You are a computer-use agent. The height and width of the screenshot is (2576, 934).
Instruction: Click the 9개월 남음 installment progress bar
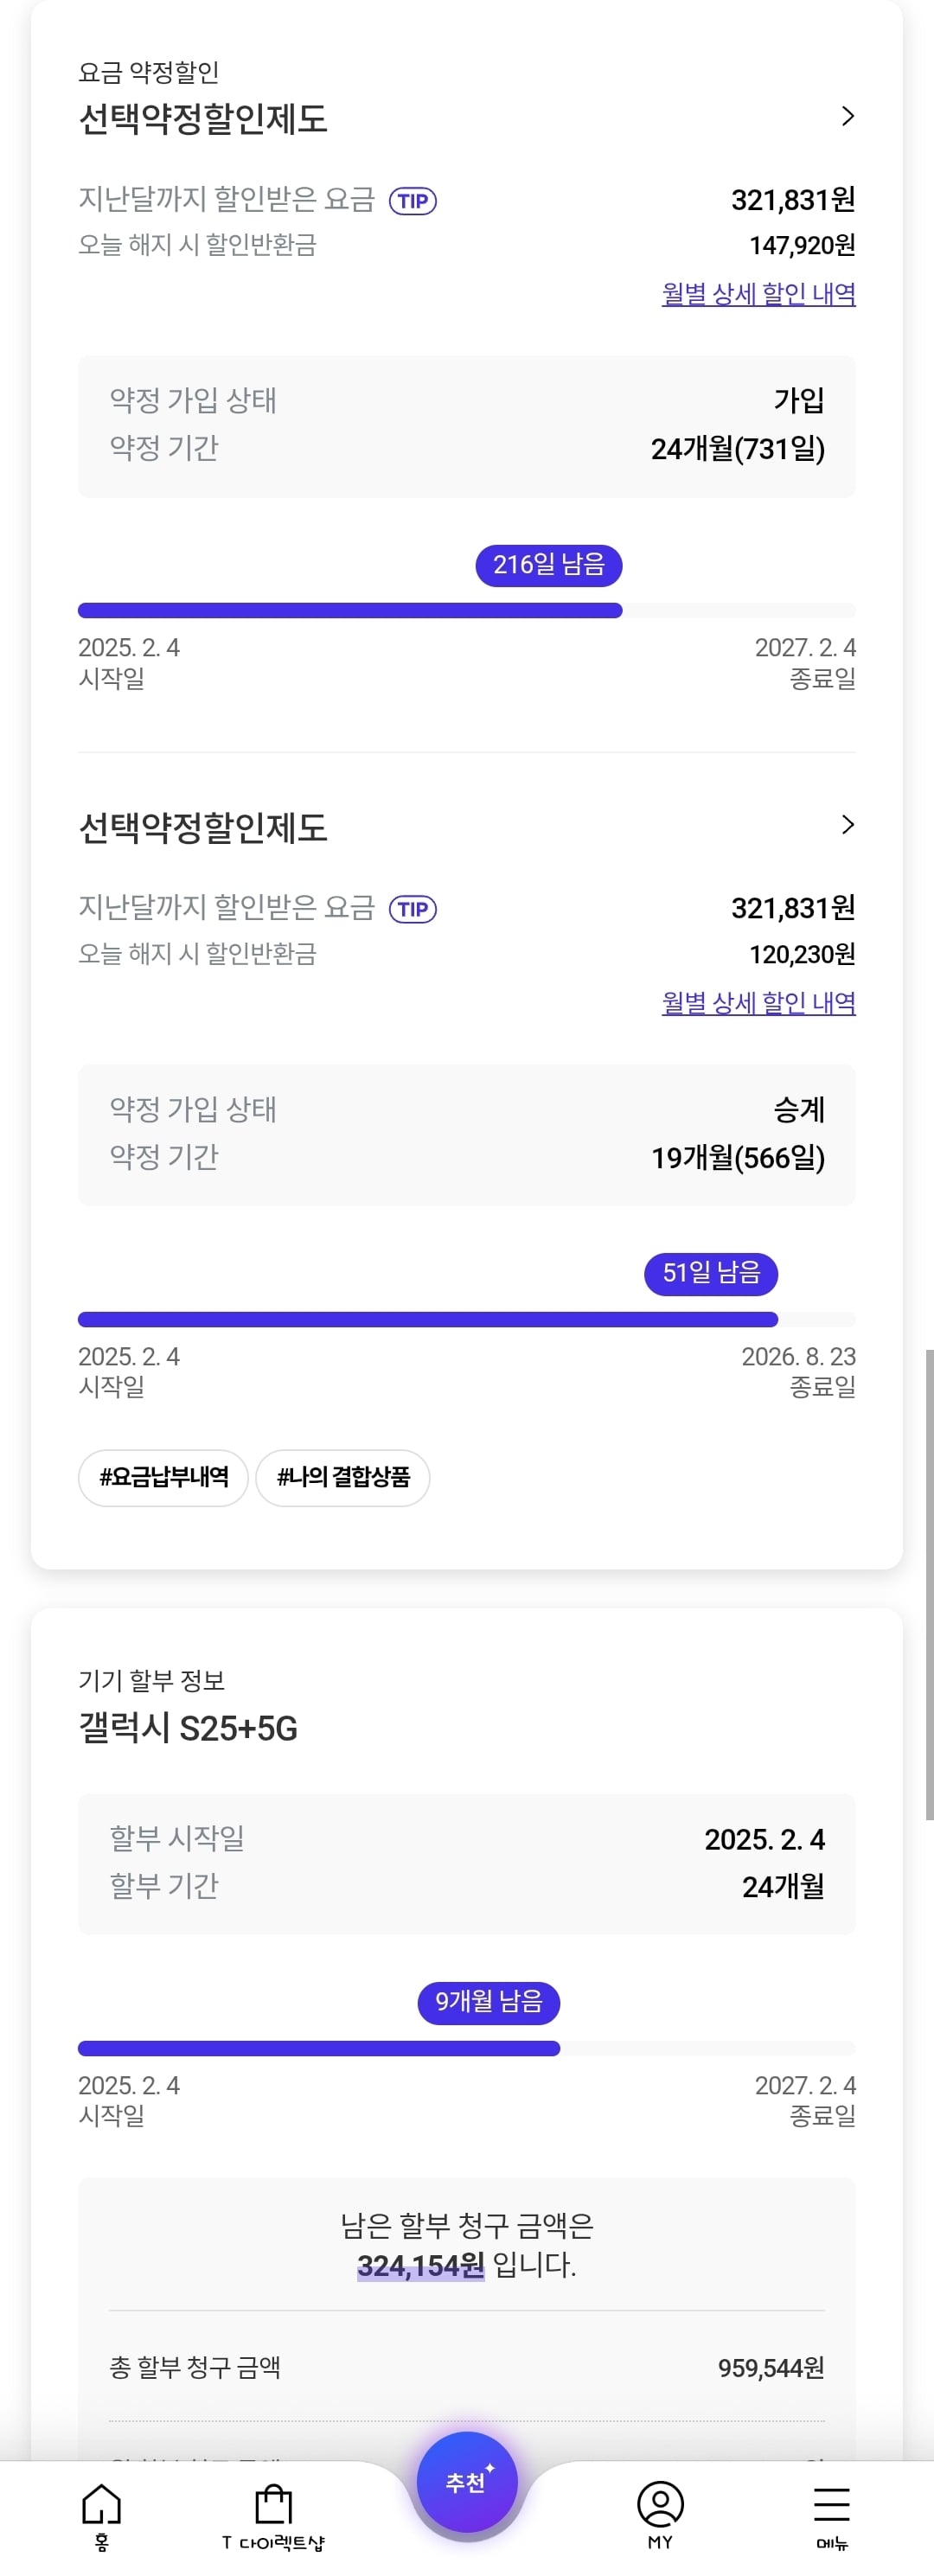click(467, 2048)
